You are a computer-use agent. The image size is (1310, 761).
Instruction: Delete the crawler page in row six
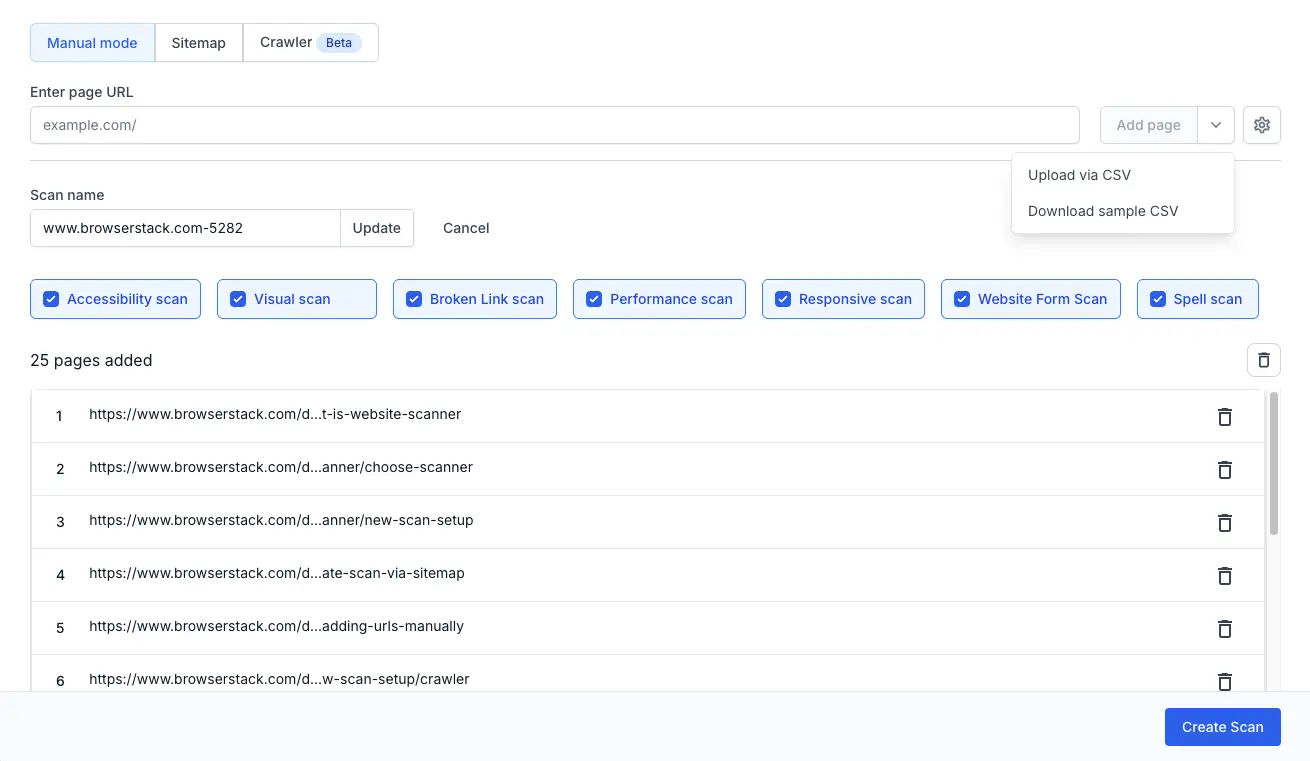(1224, 681)
